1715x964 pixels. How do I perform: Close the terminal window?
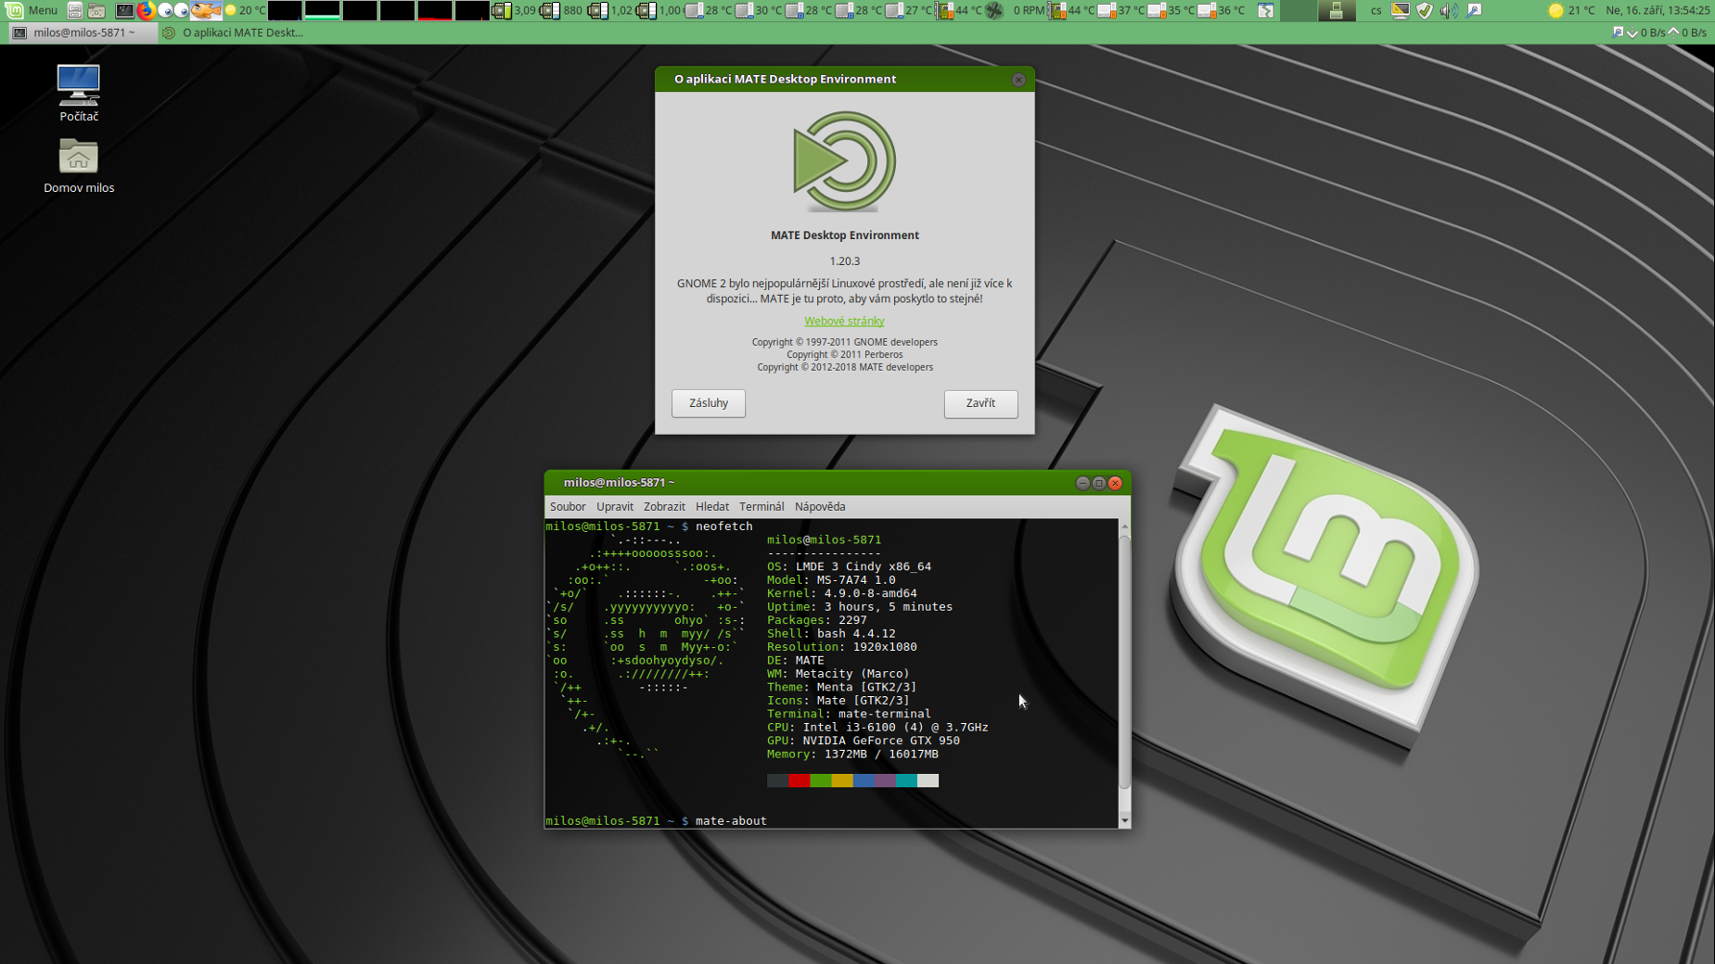[1115, 483]
